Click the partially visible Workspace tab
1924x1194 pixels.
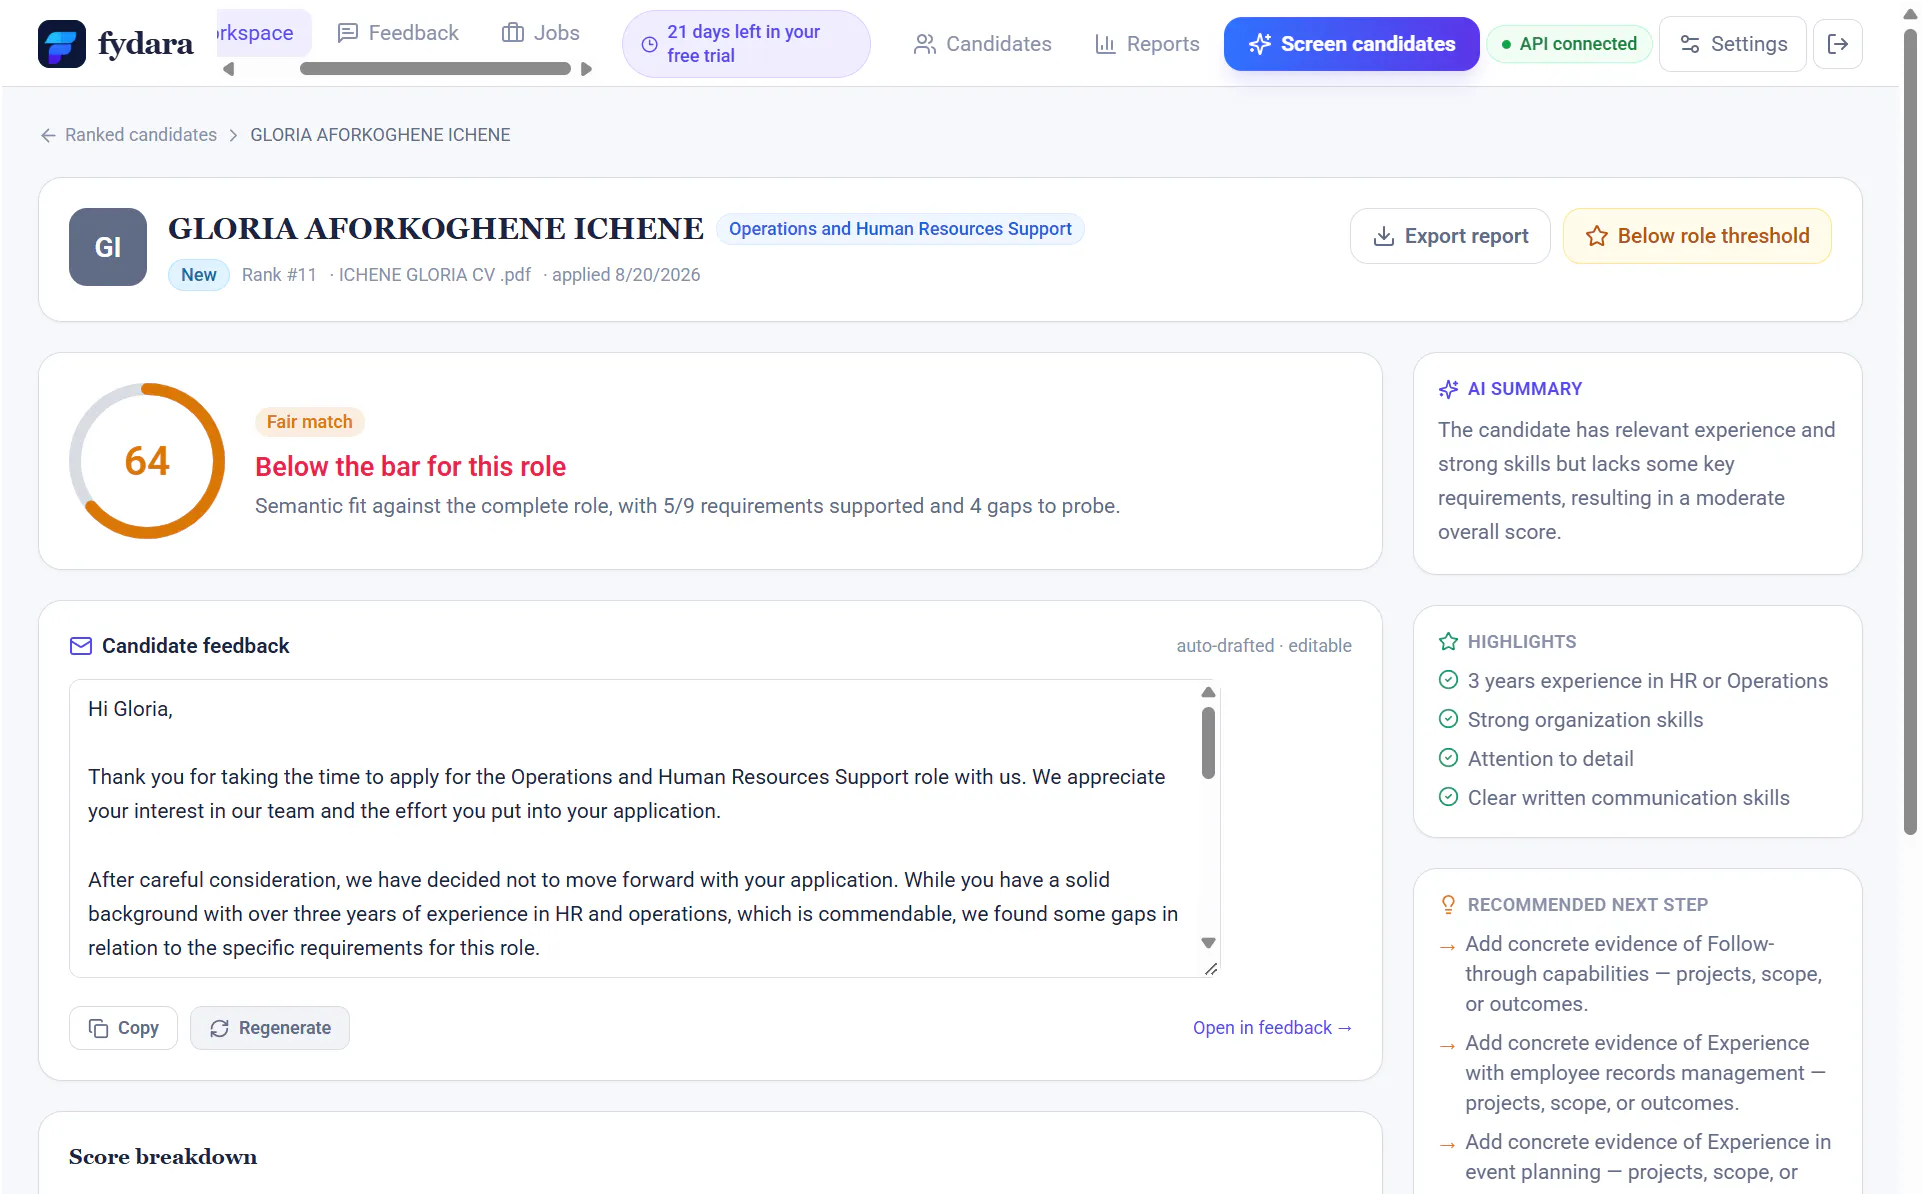click(x=263, y=33)
